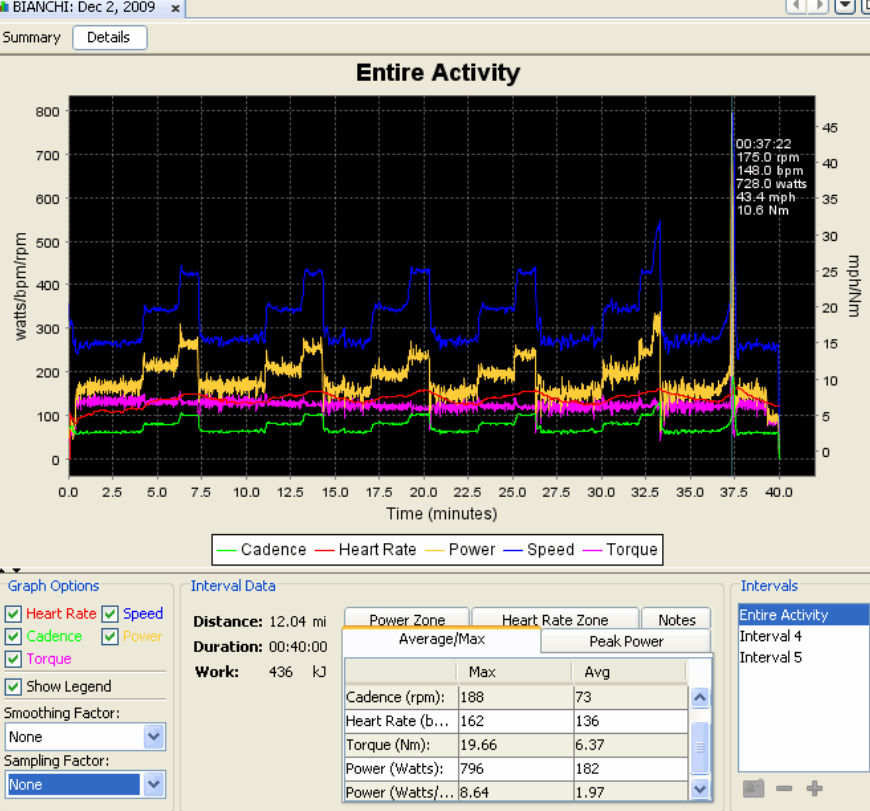This screenshot has height=811, width=870.
Task: Toggle the Power checkbox in Graph Options
Action: (x=110, y=636)
